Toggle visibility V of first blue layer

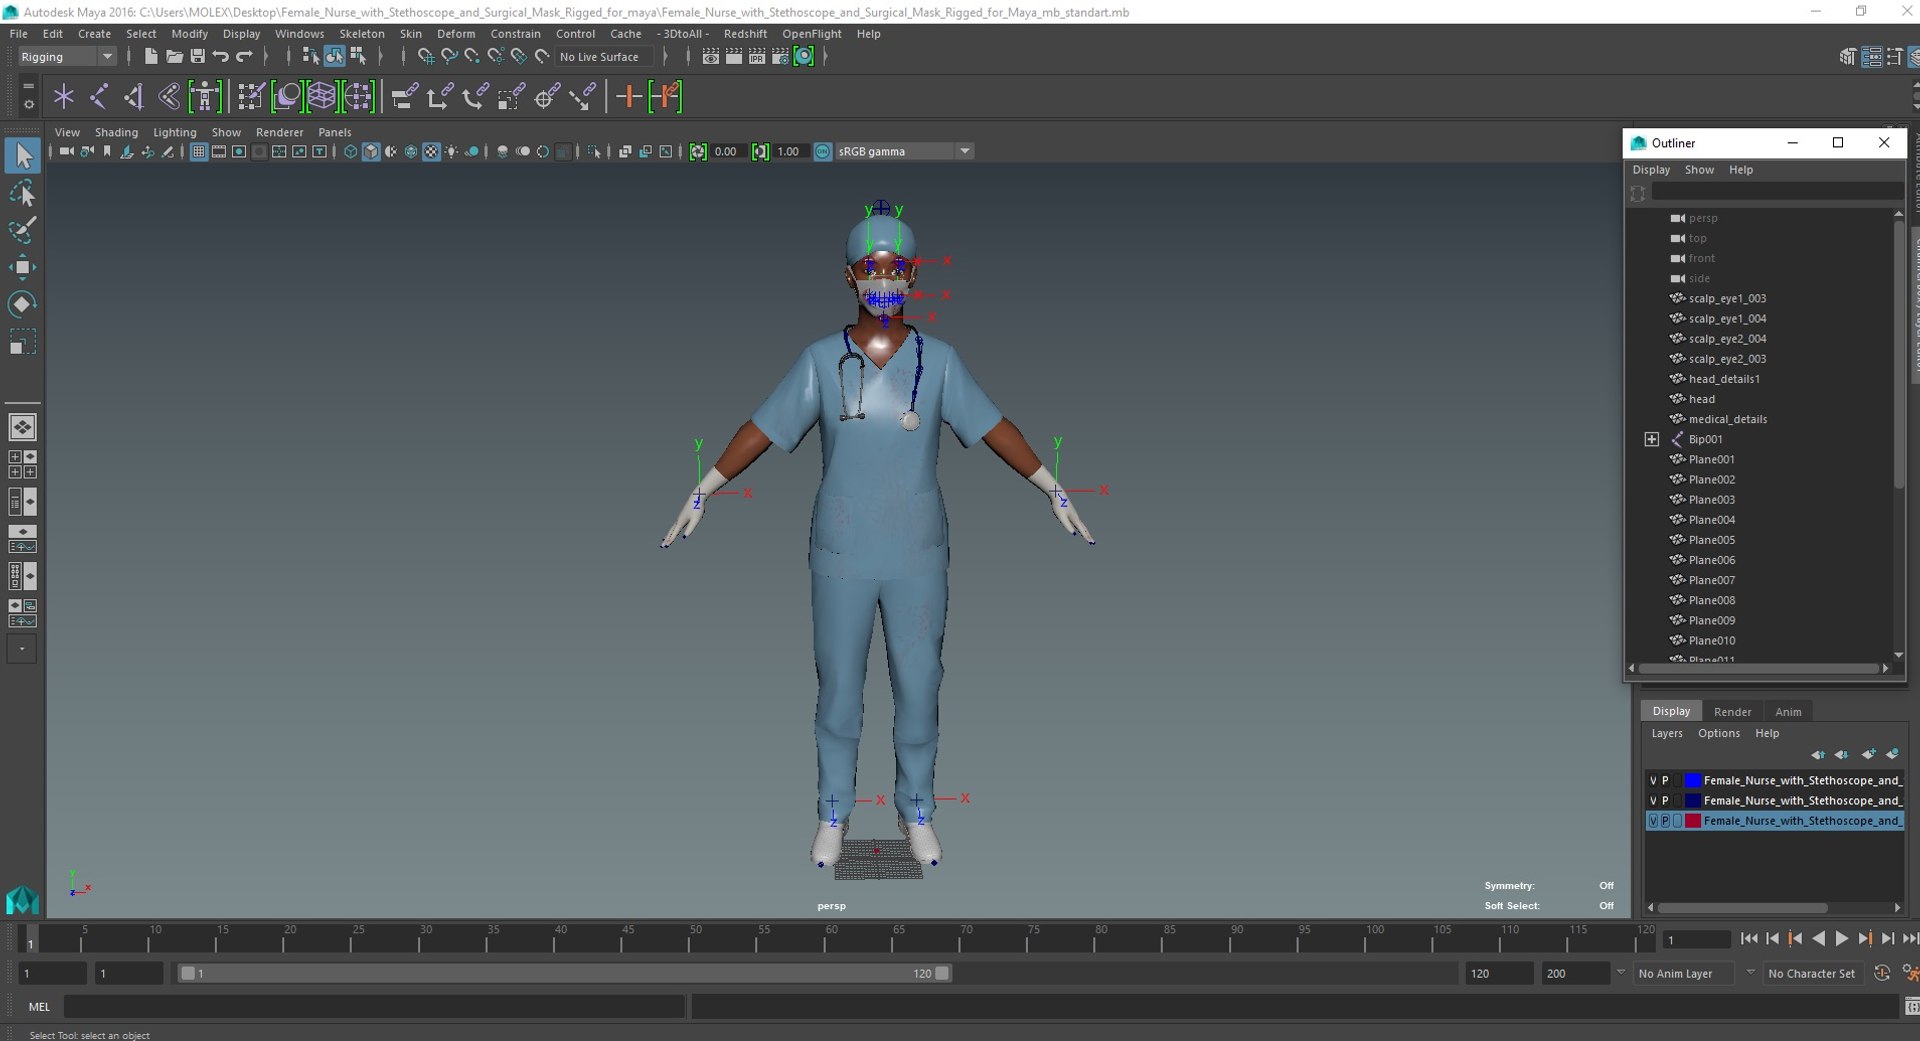[x=1653, y=781]
